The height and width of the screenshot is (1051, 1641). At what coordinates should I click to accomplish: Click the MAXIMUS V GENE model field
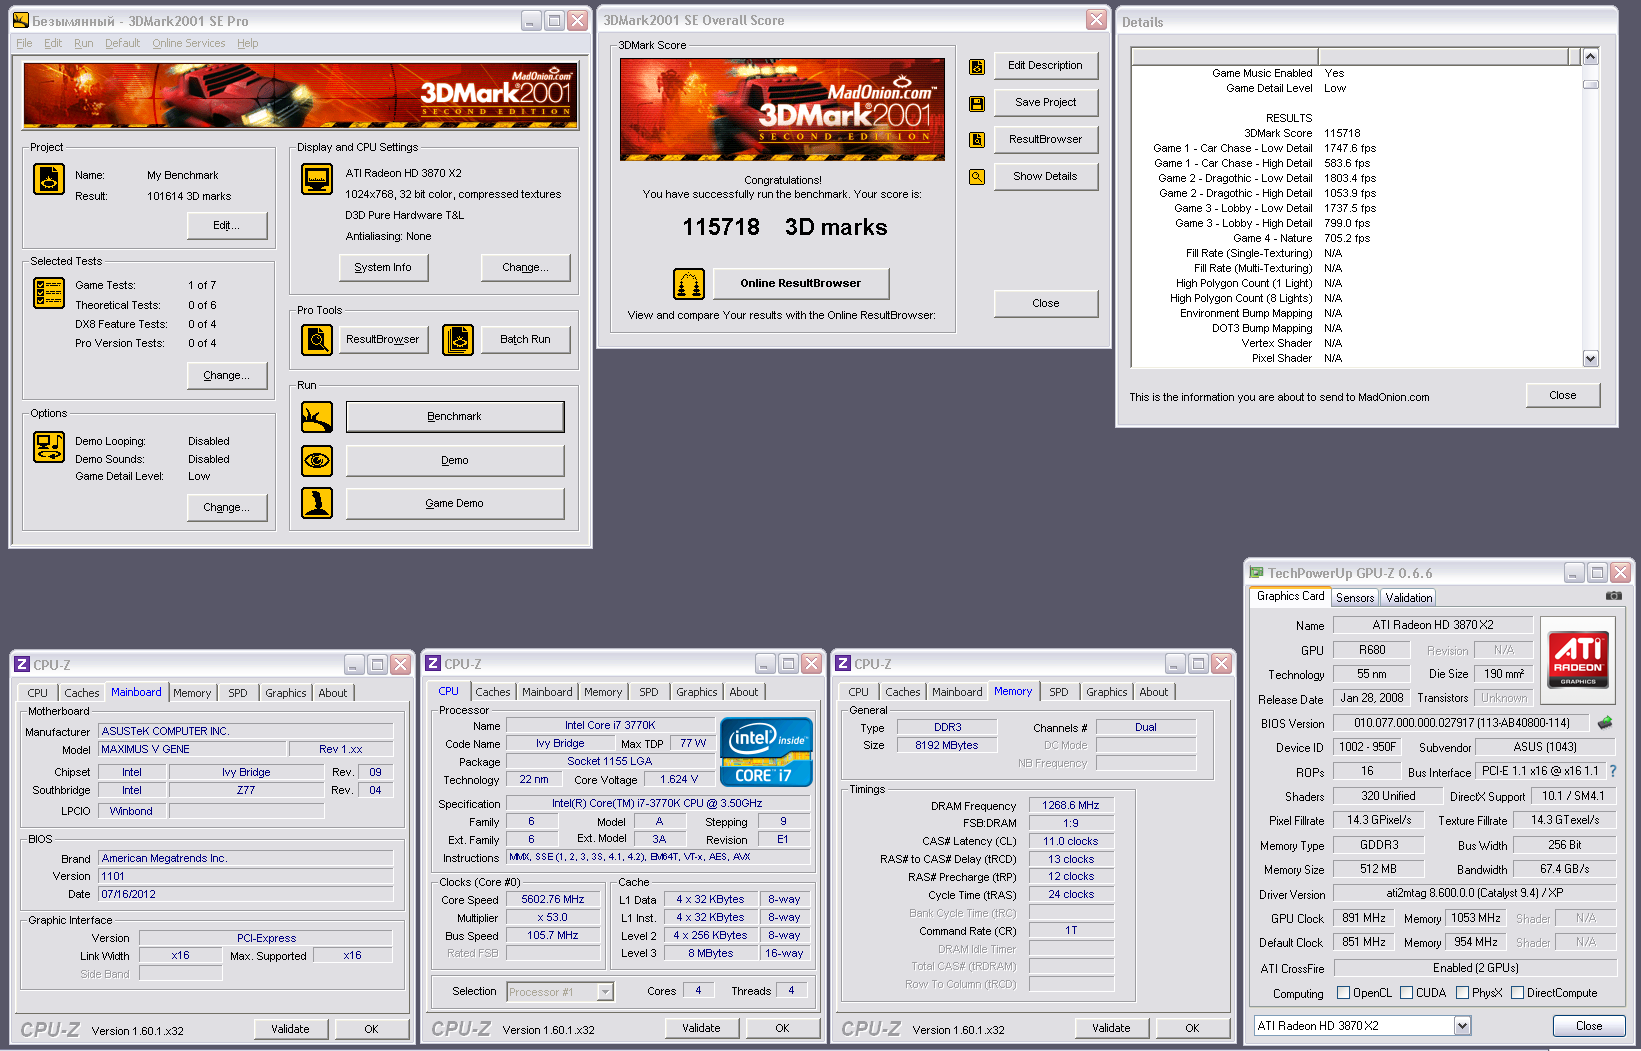pyautogui.click(x=192, y=750)
